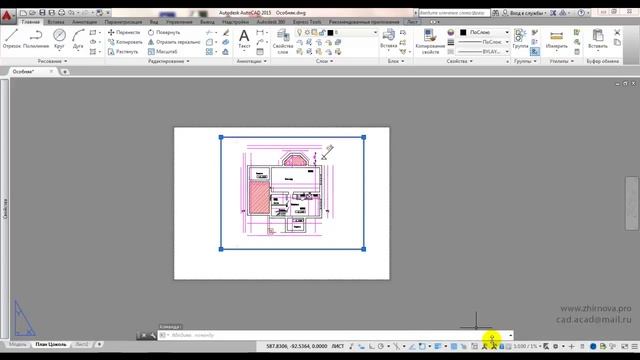The height and width of the screenshot is (360, 640).
Task: Add a new layout with plus button
Action: pyautogui.click(x=99, y=345)
